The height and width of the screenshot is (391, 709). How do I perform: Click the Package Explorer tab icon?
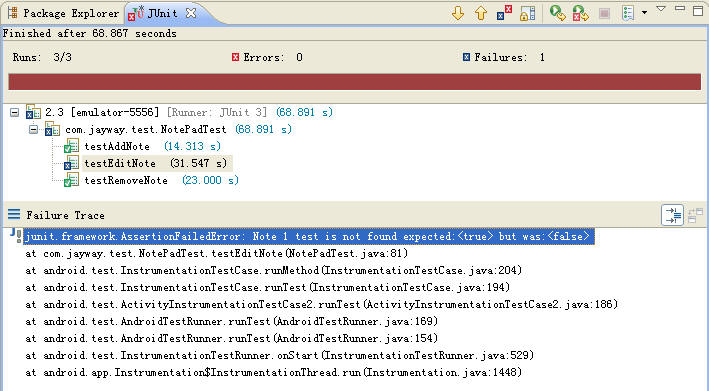[x=13, y=13]
